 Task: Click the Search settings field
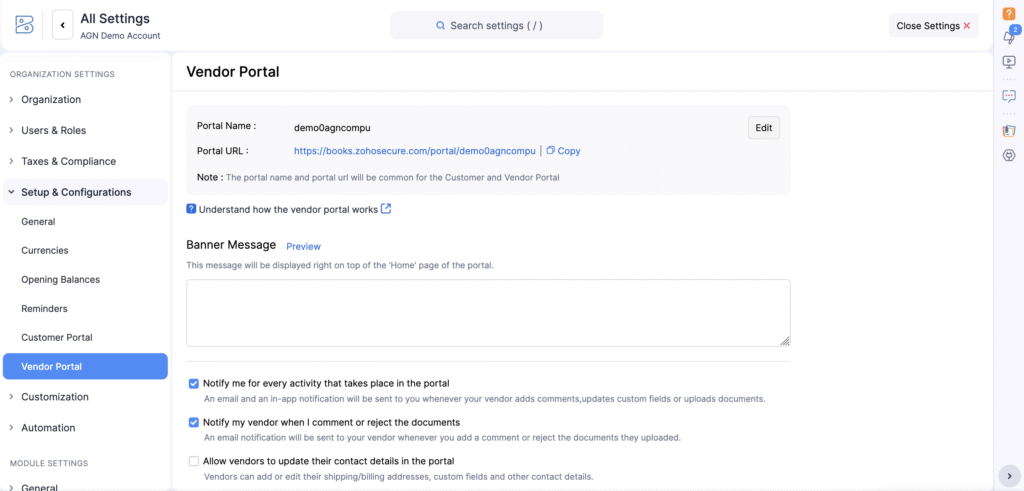496,25
